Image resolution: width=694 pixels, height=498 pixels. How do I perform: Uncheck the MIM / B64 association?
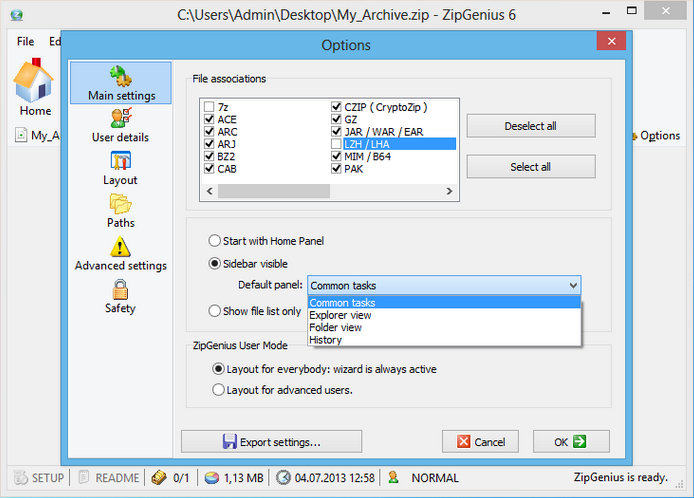(336, 156)
